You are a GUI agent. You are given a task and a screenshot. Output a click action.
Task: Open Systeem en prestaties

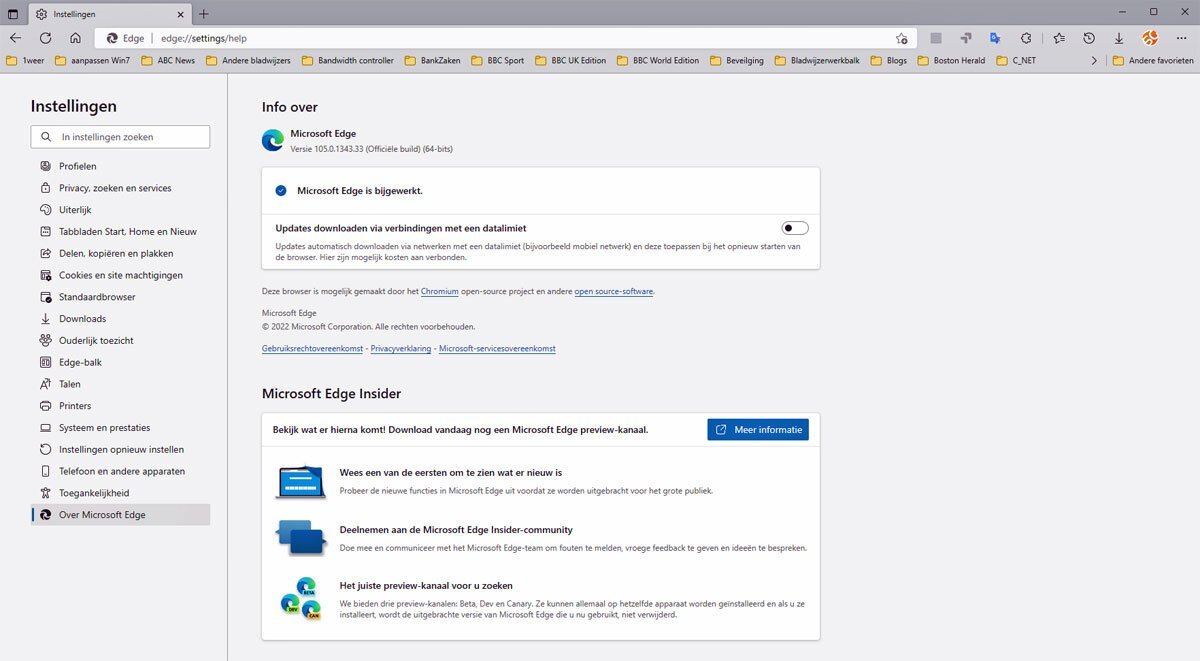[x=120, y=428]
